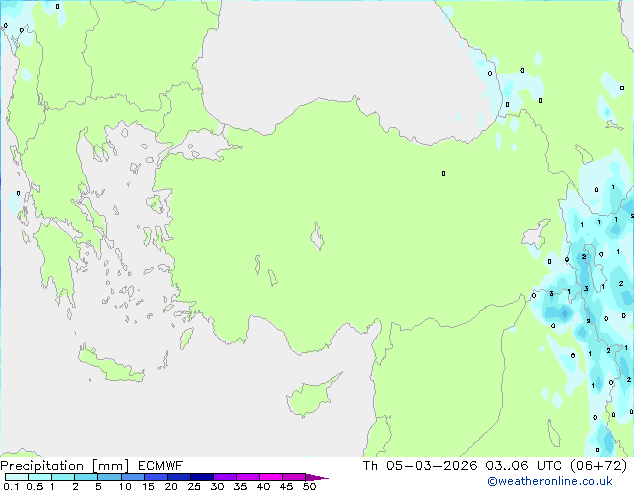Image resolution: width=634 pixels, height=490 pixels.
Task: Click the ECMWF model label
Action: tap(161, 466)
